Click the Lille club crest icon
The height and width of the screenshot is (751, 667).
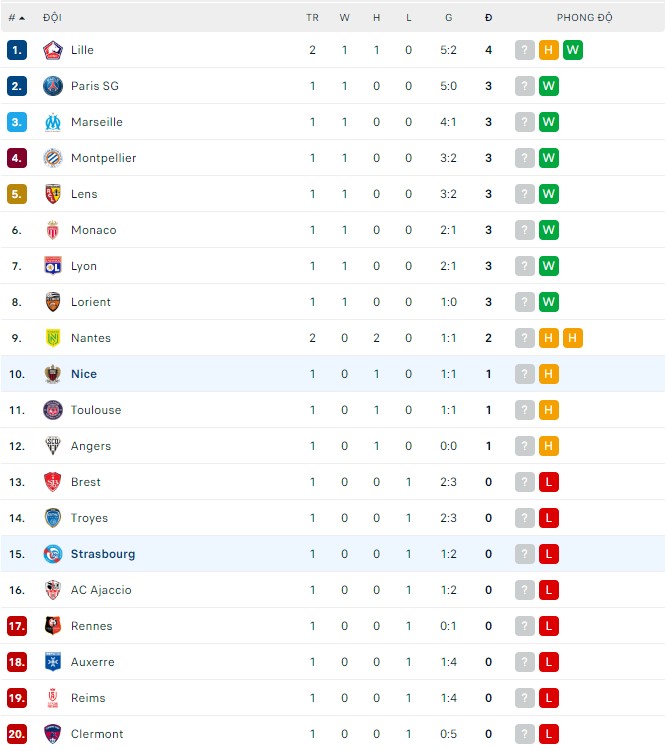click(x=53, y=50)
